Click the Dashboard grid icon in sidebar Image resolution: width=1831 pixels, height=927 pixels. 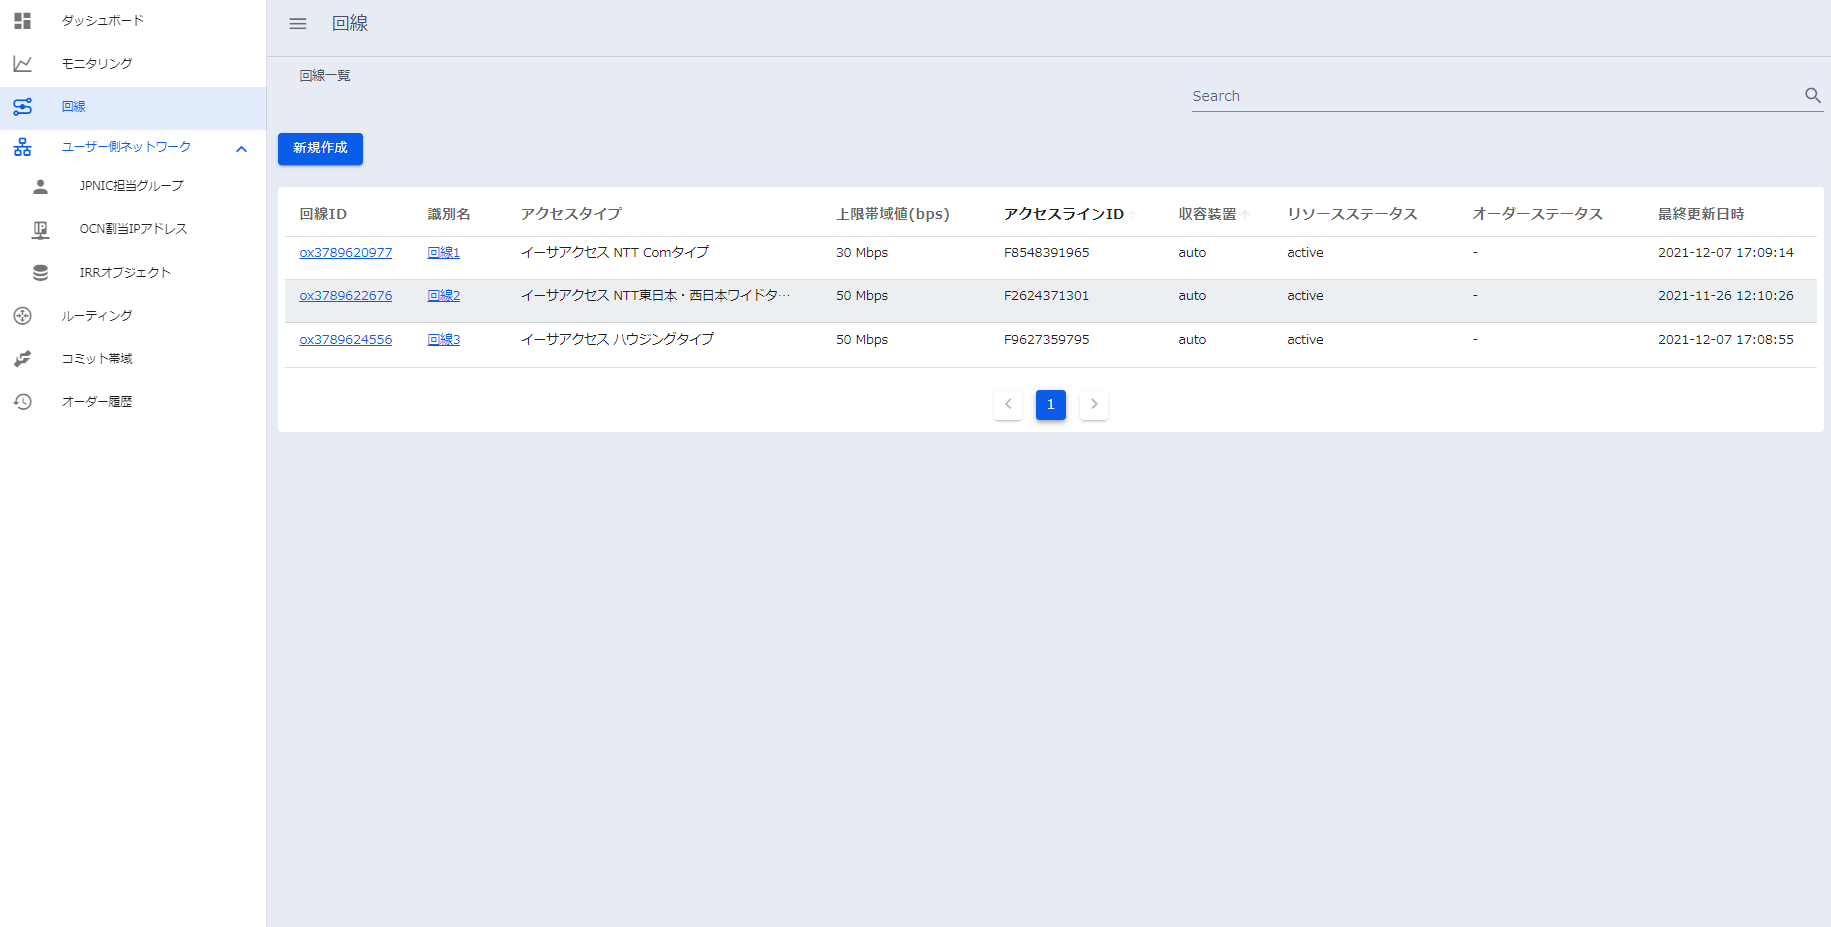tap(22, 21)
